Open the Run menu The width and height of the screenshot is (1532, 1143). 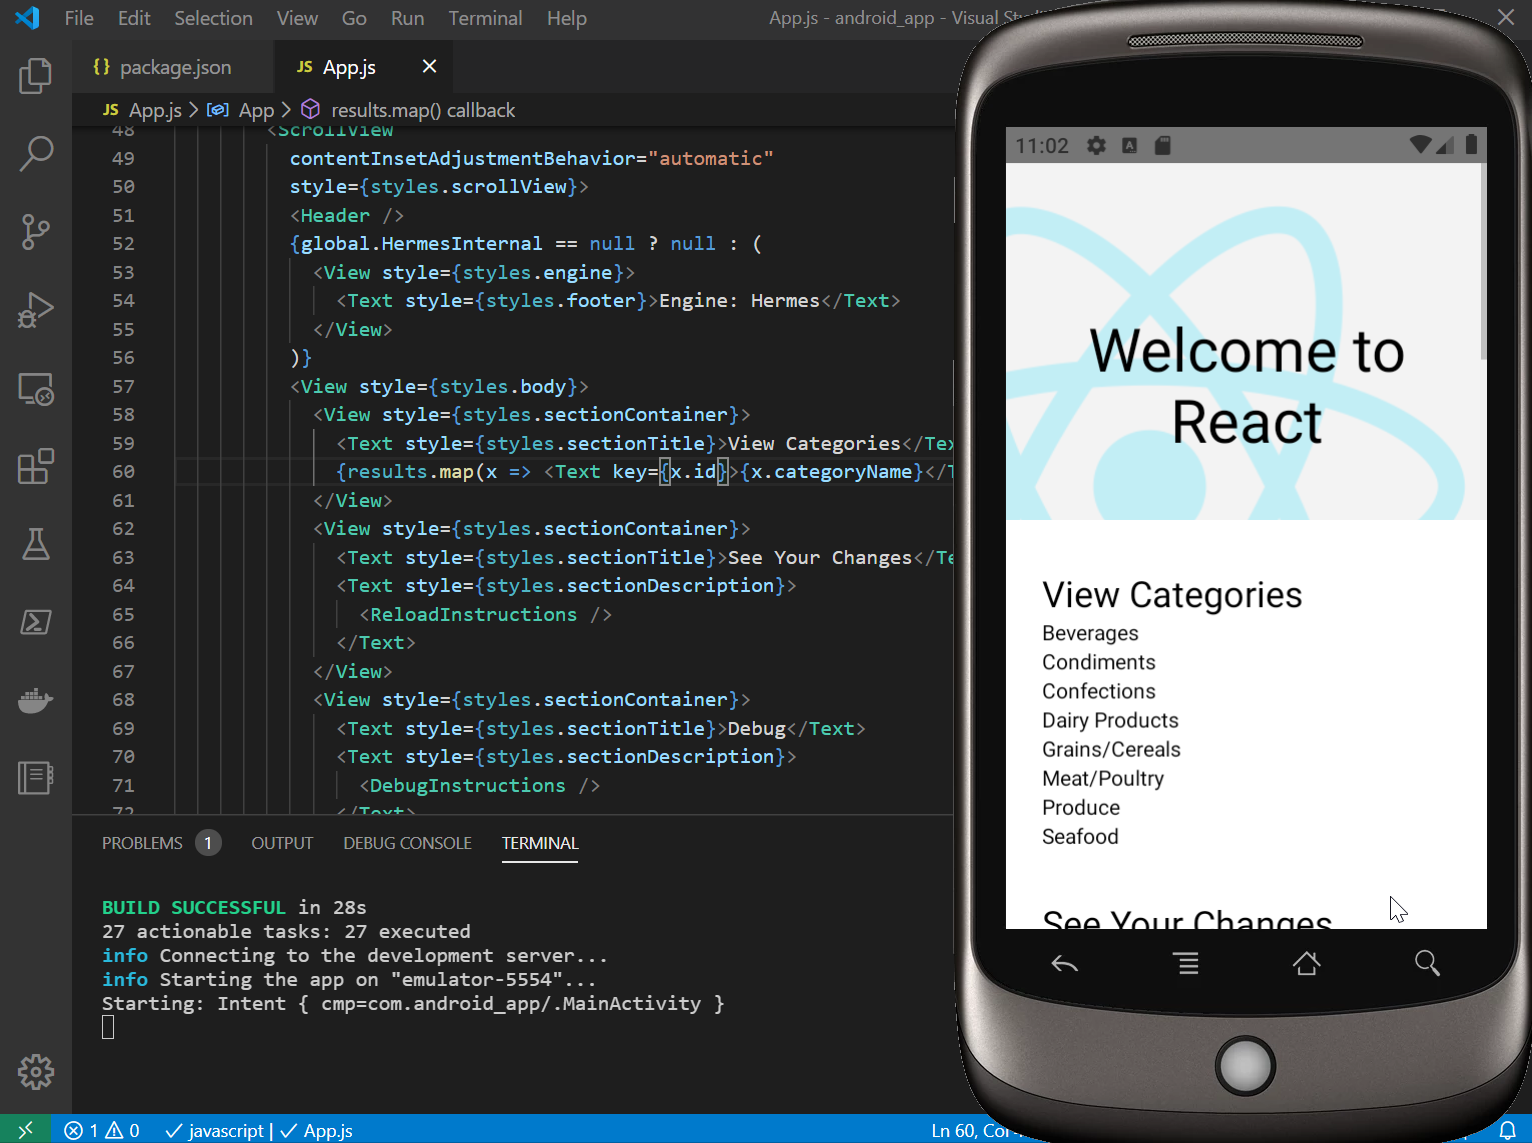(x=407, y=18)
